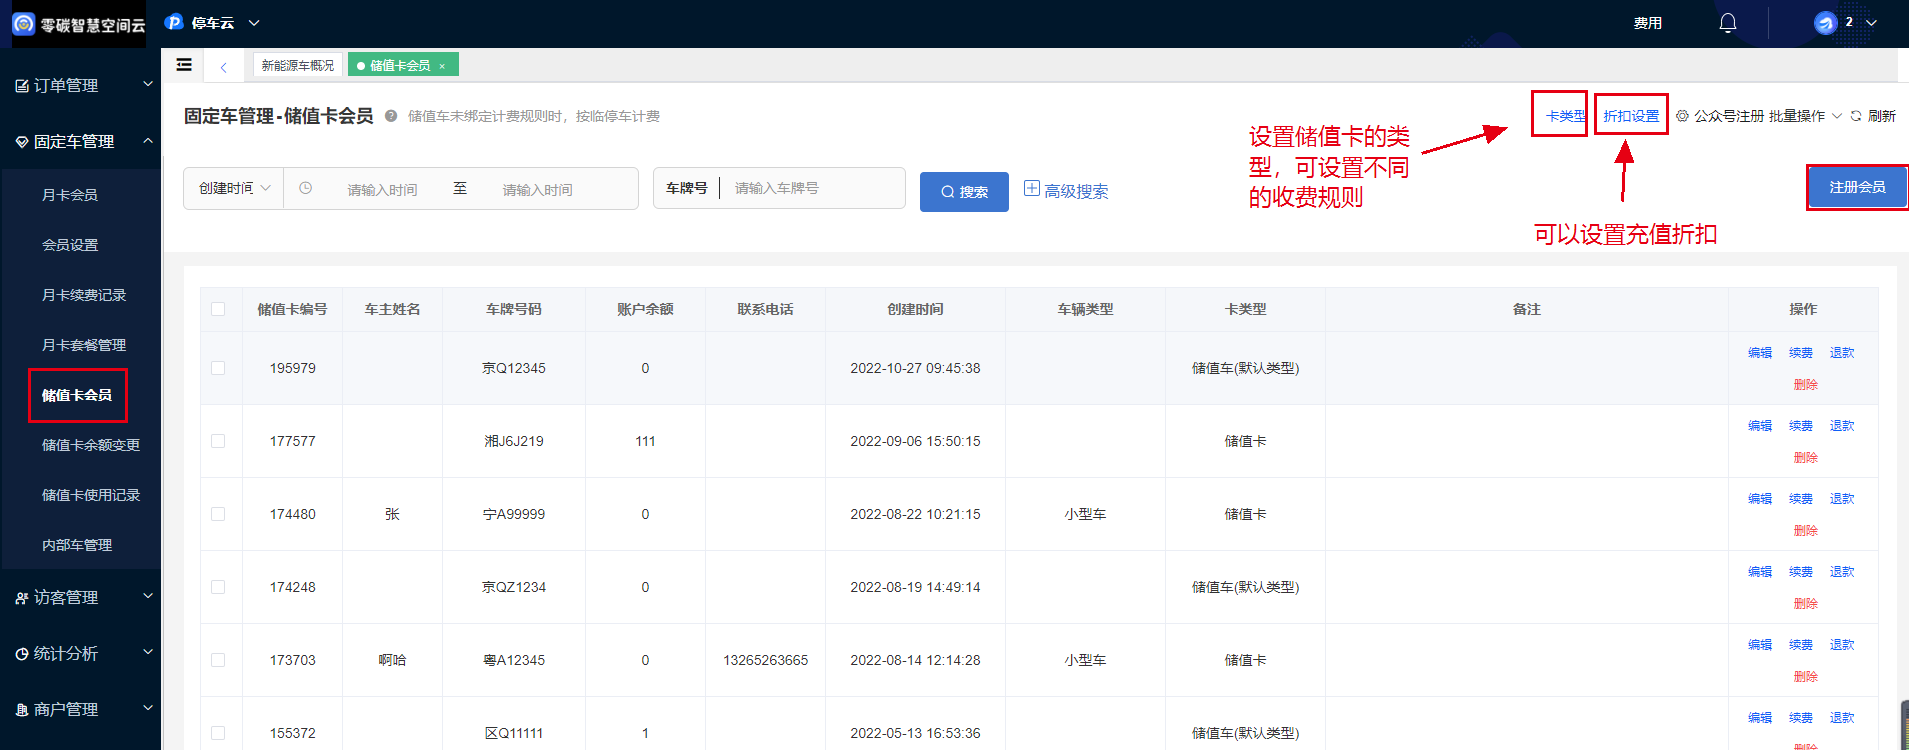
Task: Click the 搜索 search button
Action: point(964,191)
